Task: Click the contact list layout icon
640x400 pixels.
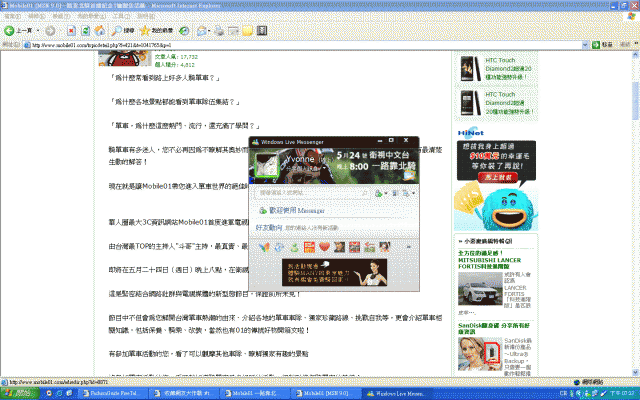Action: [395, 193]
